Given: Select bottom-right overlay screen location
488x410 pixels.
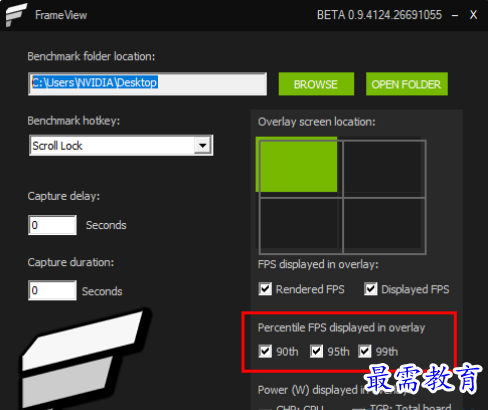Looking at the screenshot, I should 384,225.
